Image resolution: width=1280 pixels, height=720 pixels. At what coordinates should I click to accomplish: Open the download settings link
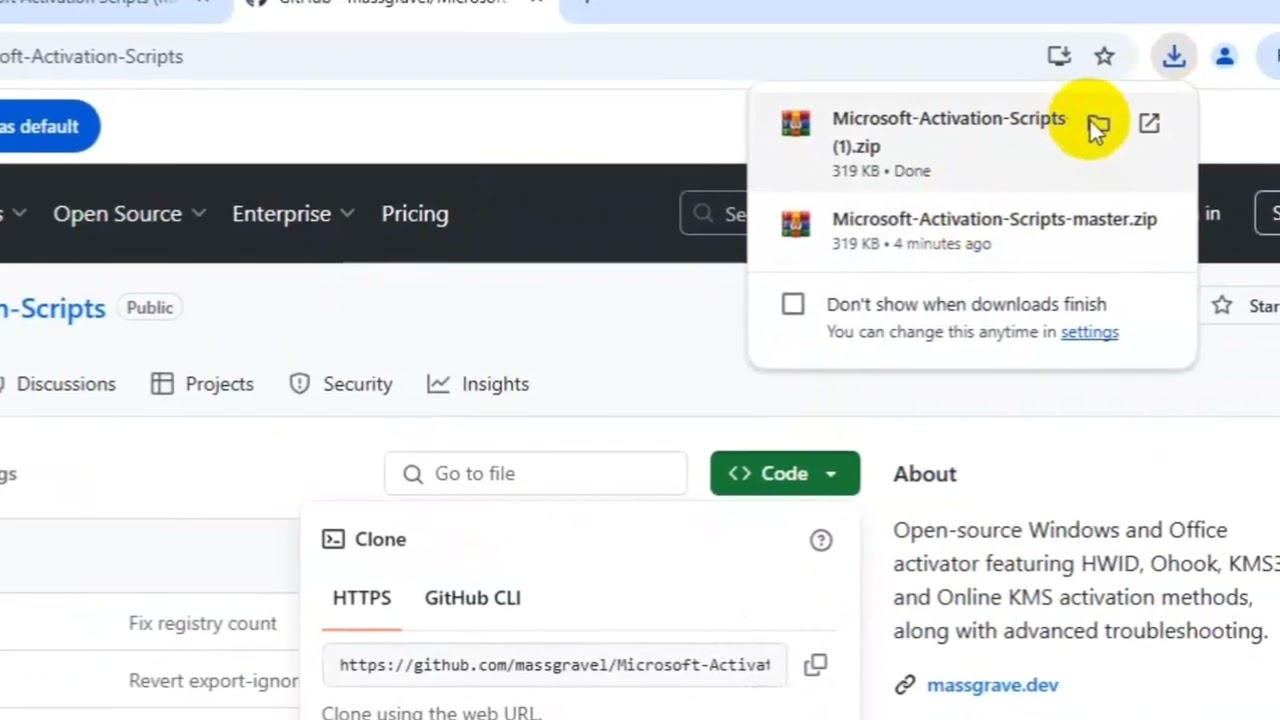1090,332
